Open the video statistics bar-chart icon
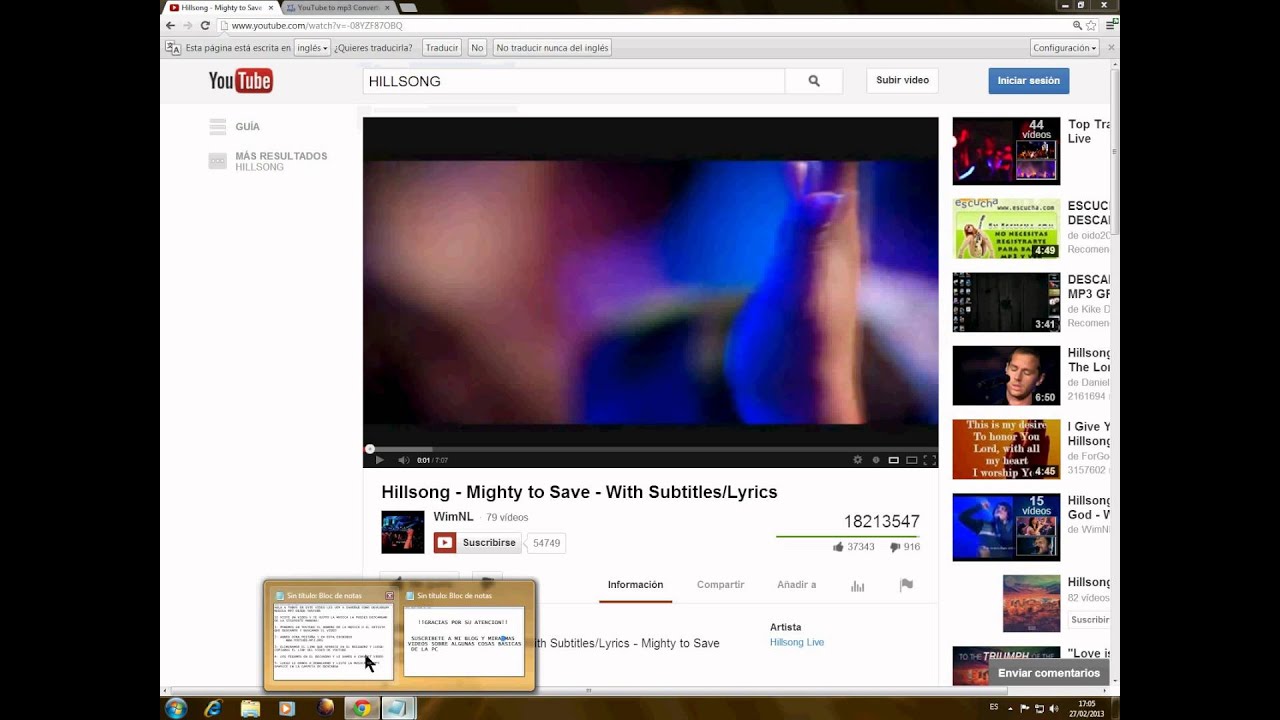The height and width of the screenshot is (720, 1280). point(857,585)
